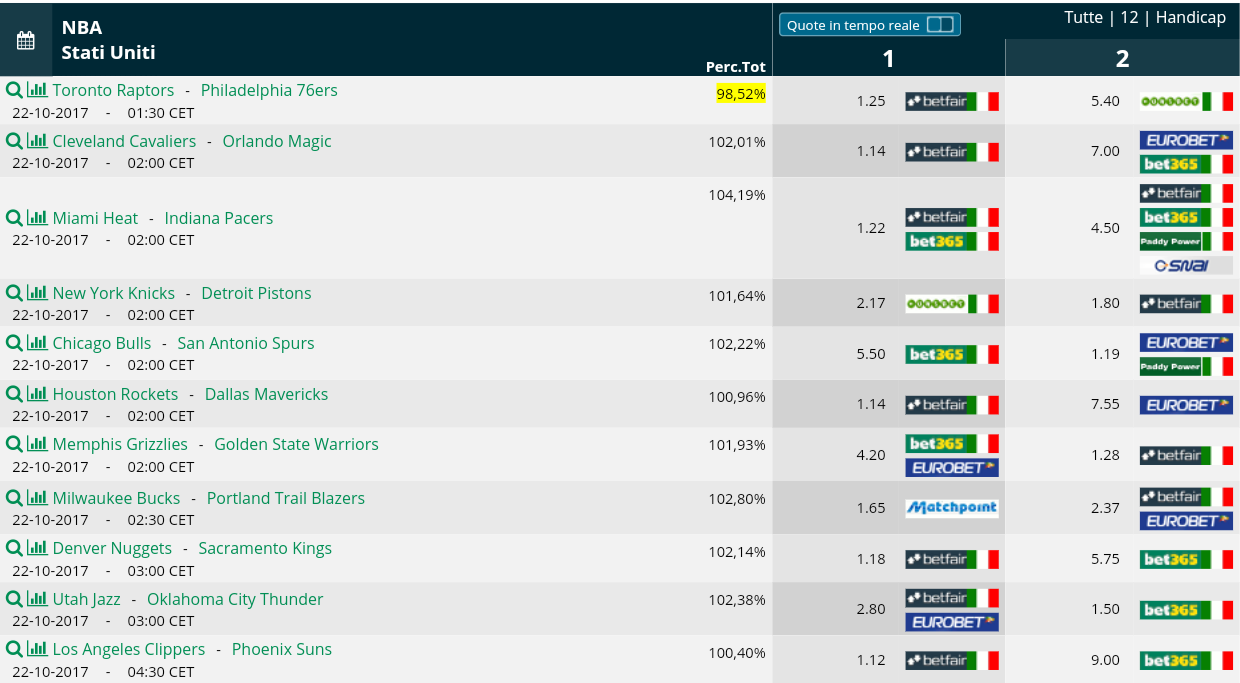Click the 7.00 odds for Orlando Magic

[1105, 151]
